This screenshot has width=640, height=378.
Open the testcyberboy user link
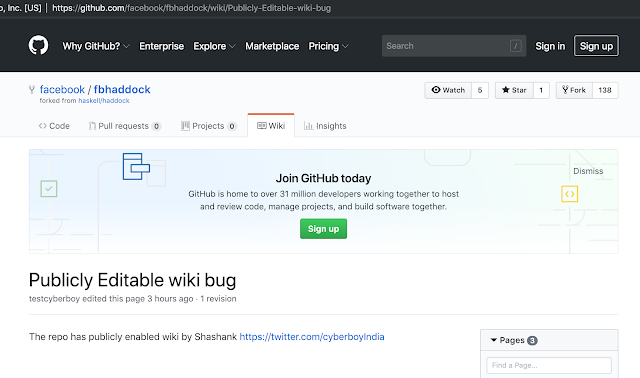coord(54,299)
